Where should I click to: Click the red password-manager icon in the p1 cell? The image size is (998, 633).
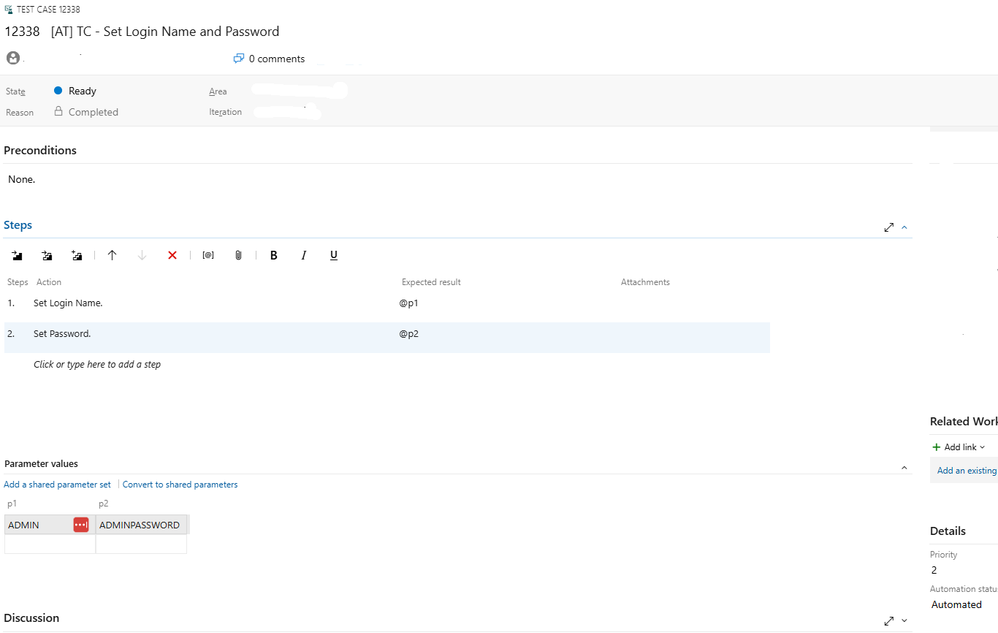(81, 525)
